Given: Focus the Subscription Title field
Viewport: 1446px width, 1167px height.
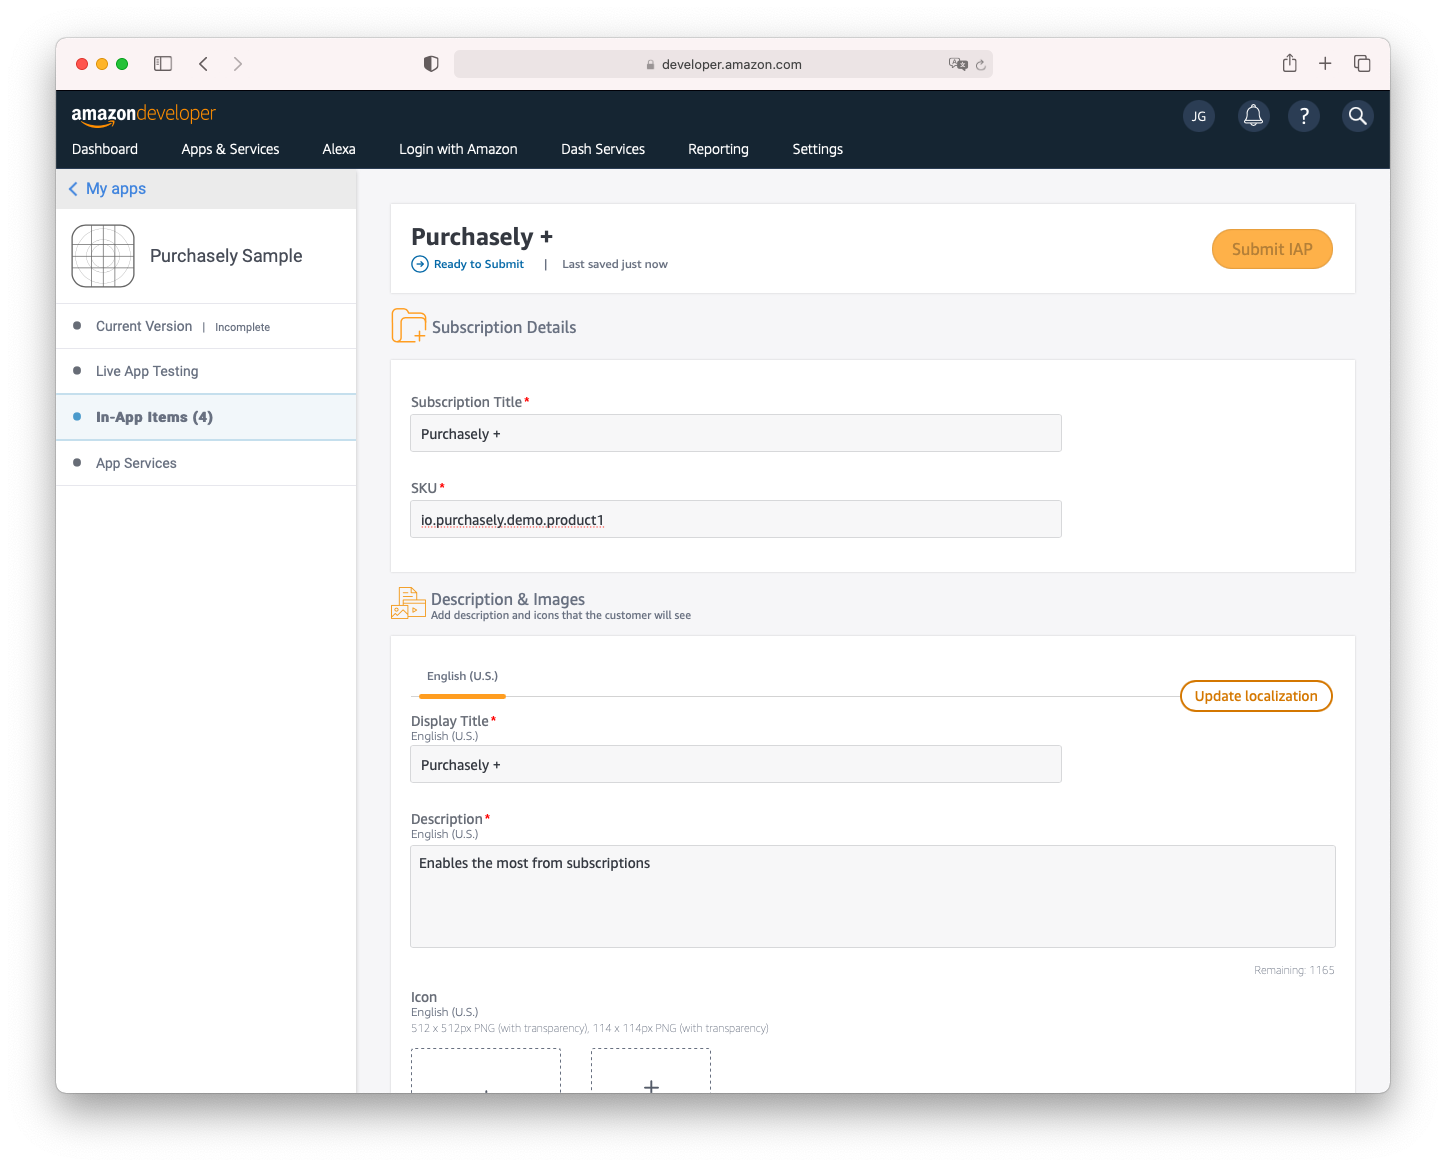Looking at the screenshot, I should [736, 433].
